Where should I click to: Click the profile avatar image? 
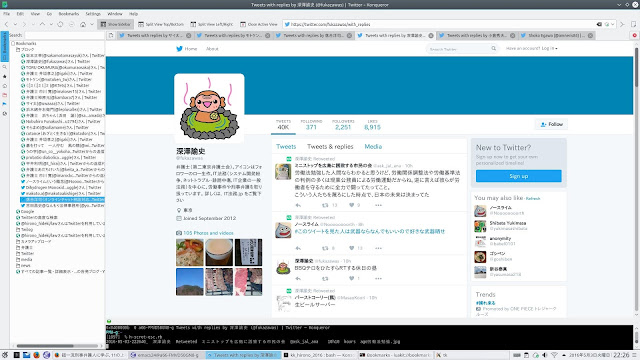[209, 109]
